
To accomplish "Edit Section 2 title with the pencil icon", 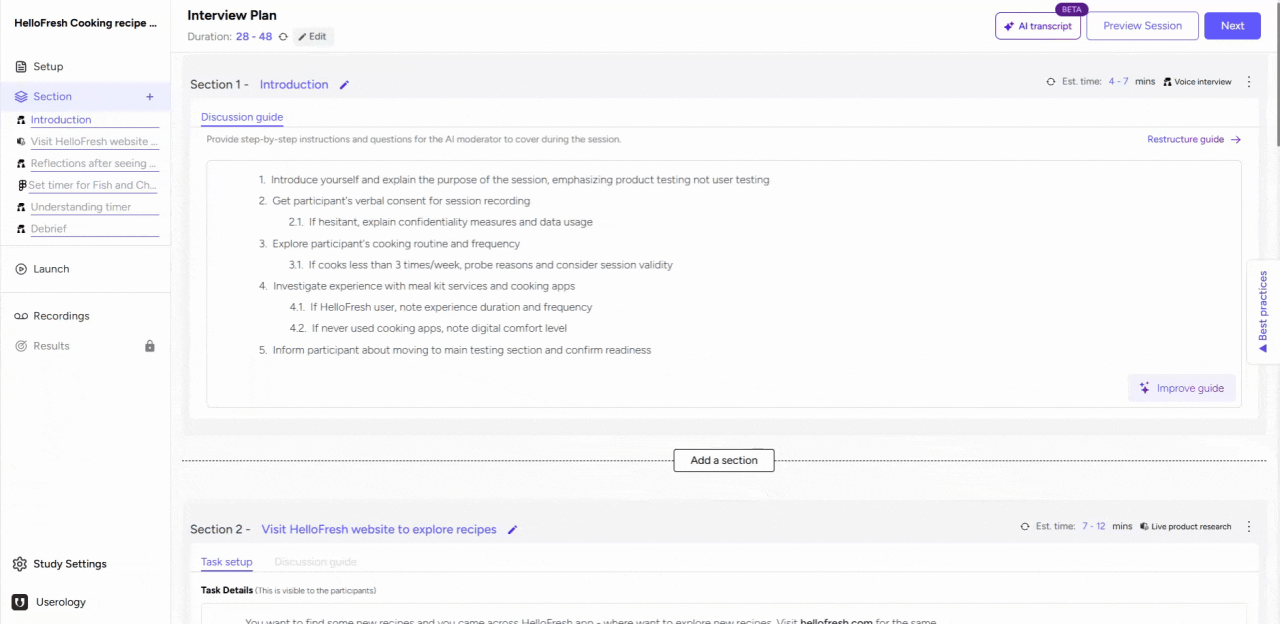I will pos(512,529).
